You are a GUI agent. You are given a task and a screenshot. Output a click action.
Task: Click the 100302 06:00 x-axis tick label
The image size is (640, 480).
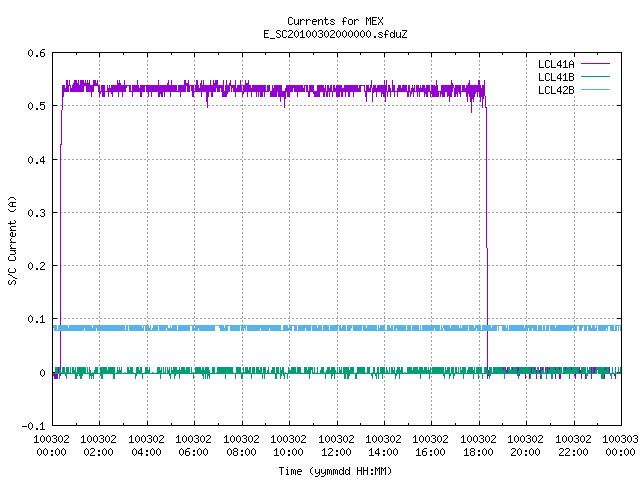pos(193,446)
